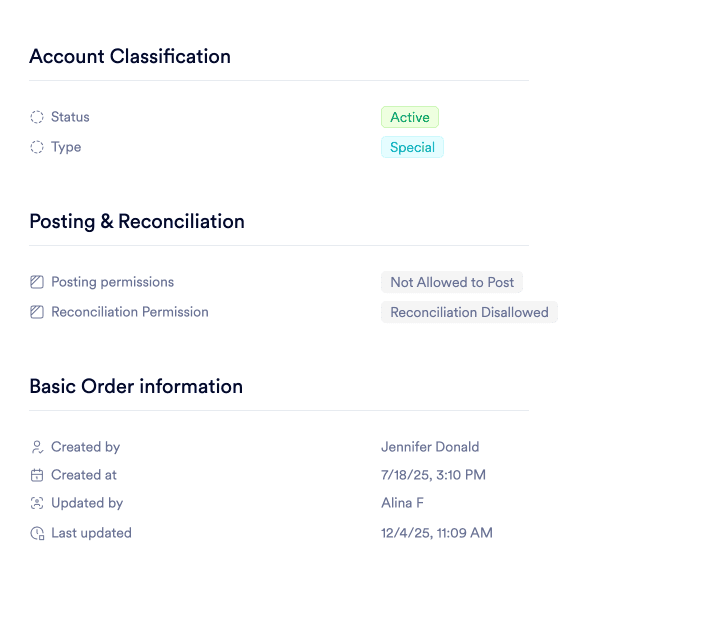Image resolution: width=714 pixels, height=618 pixels.
Task: Click the Basic Order information heading
Action: pos(136,386)
